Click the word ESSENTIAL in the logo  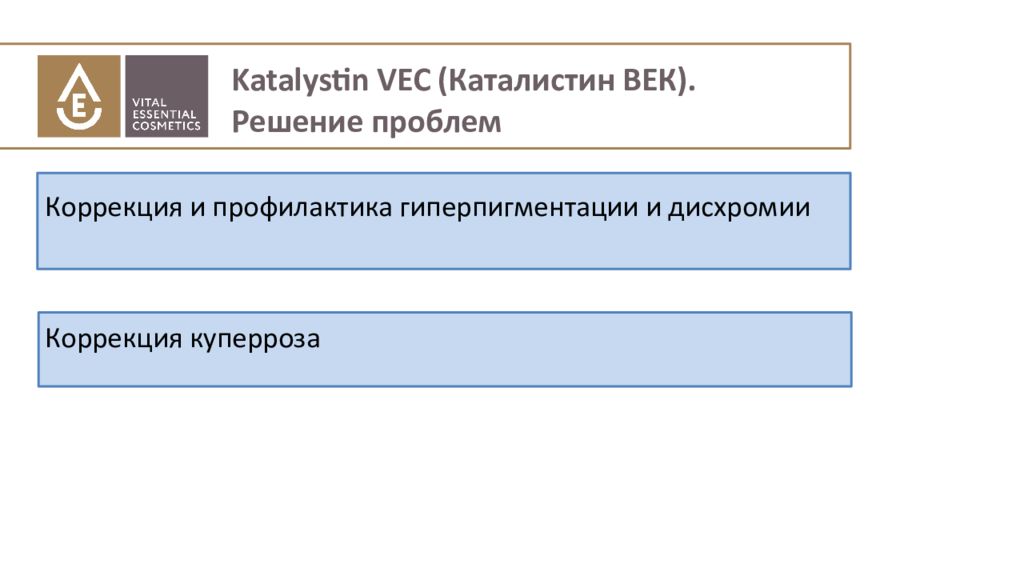point(164,114)
